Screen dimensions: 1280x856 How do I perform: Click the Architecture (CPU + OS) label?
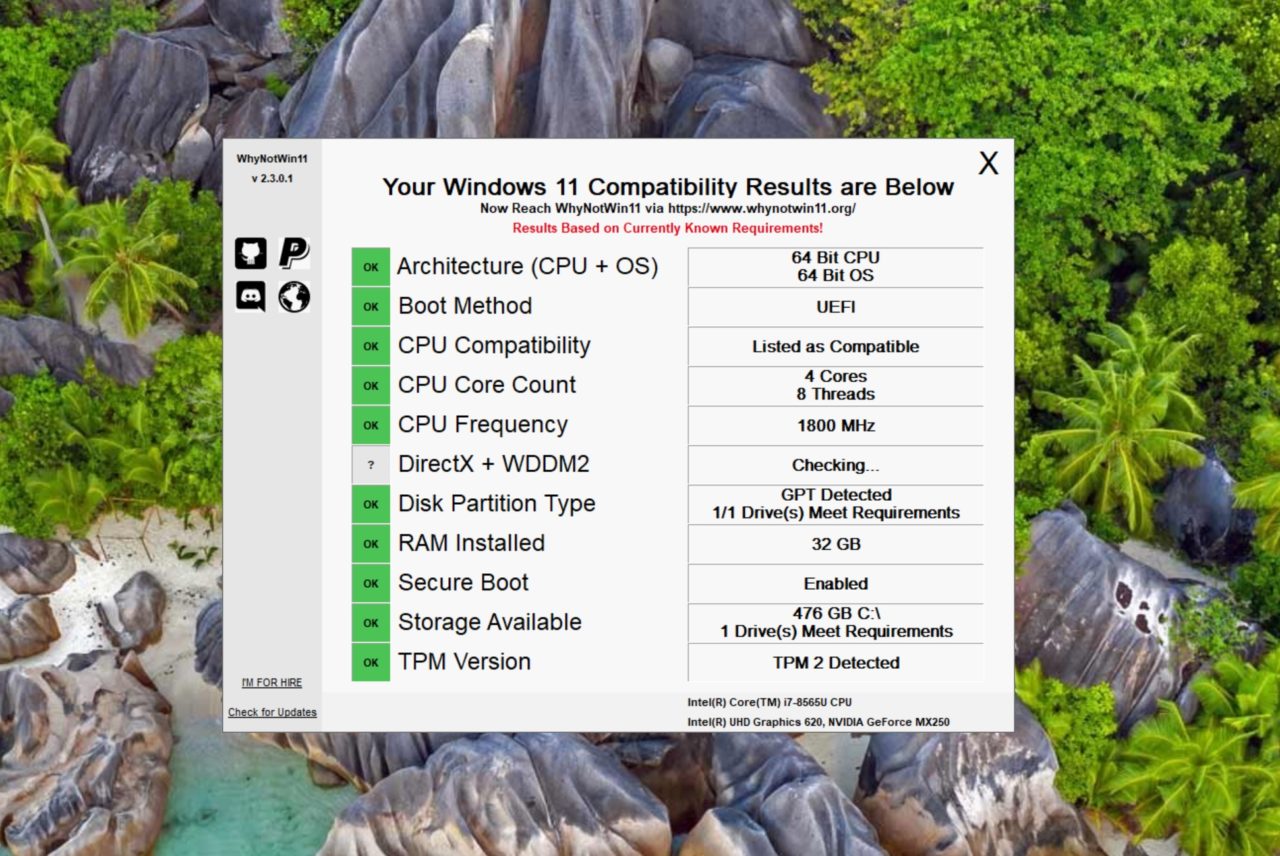[527, 267]
